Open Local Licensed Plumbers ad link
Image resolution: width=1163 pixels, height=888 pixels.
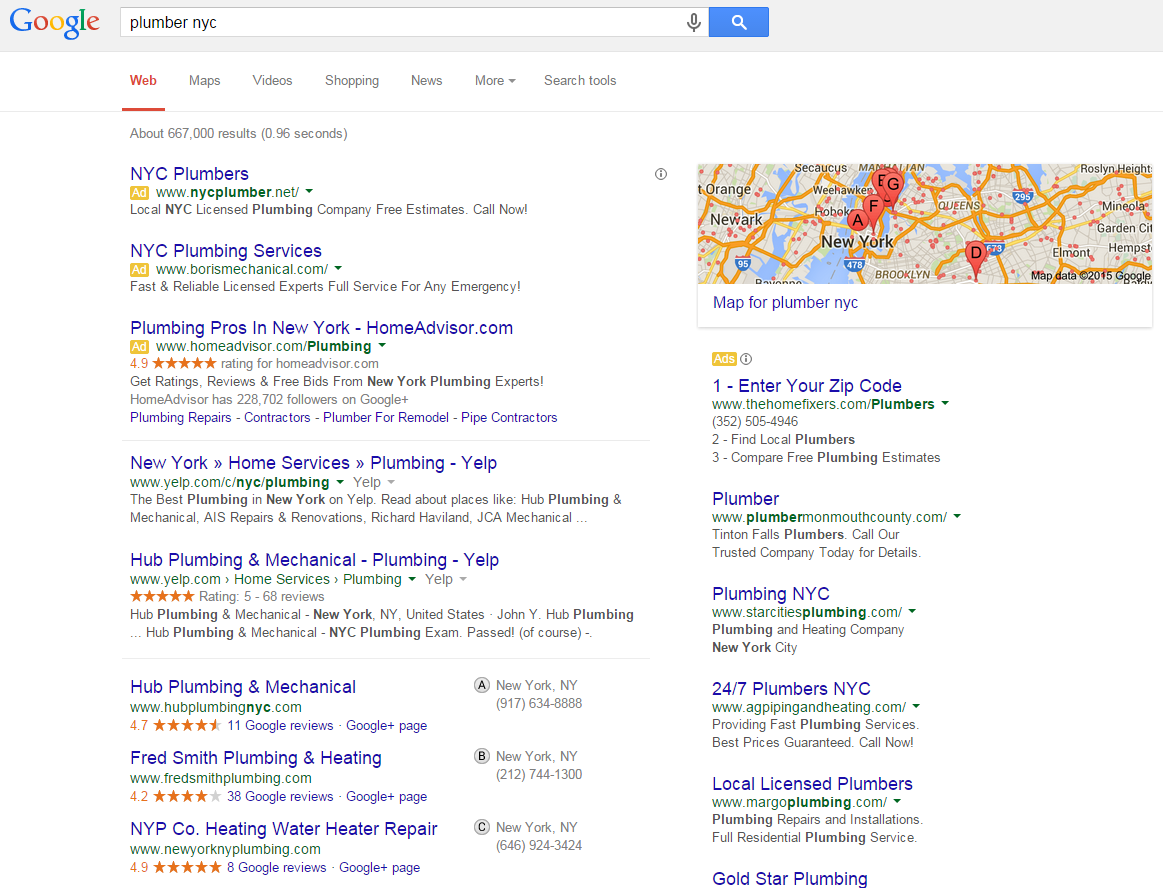pos(812,783)
